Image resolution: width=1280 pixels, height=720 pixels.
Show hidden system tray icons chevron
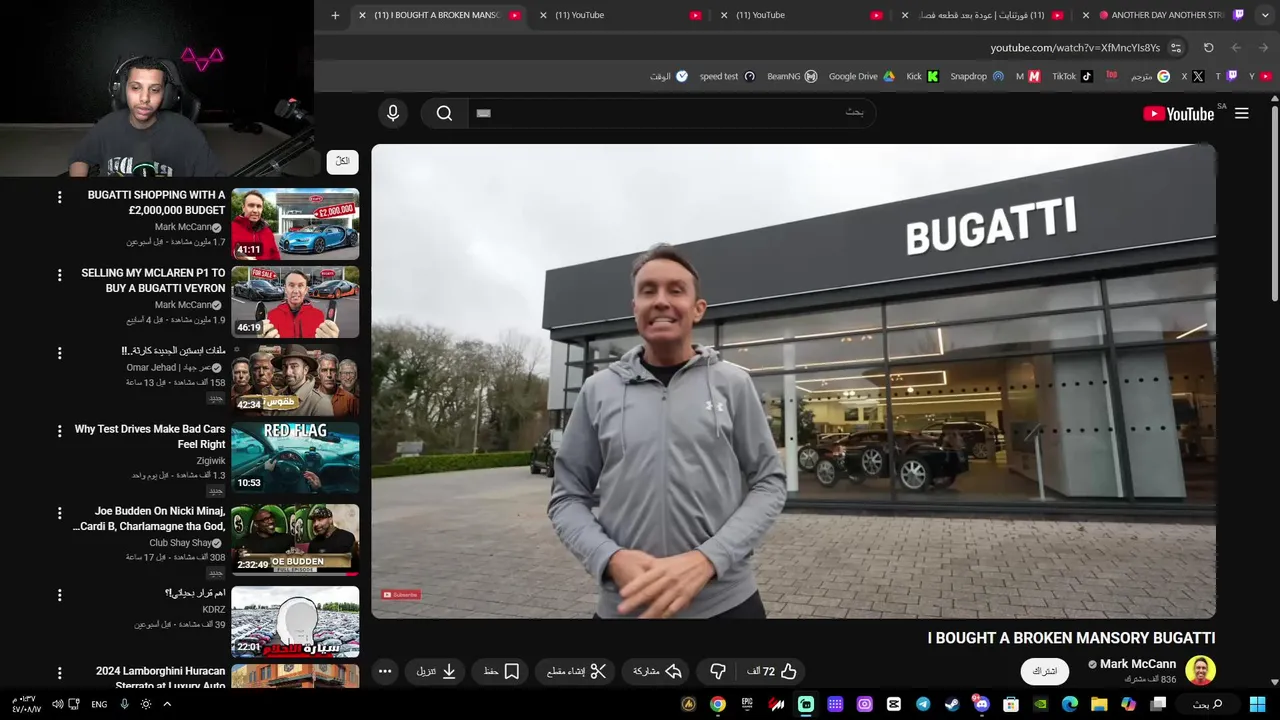[x=167, y=704]
